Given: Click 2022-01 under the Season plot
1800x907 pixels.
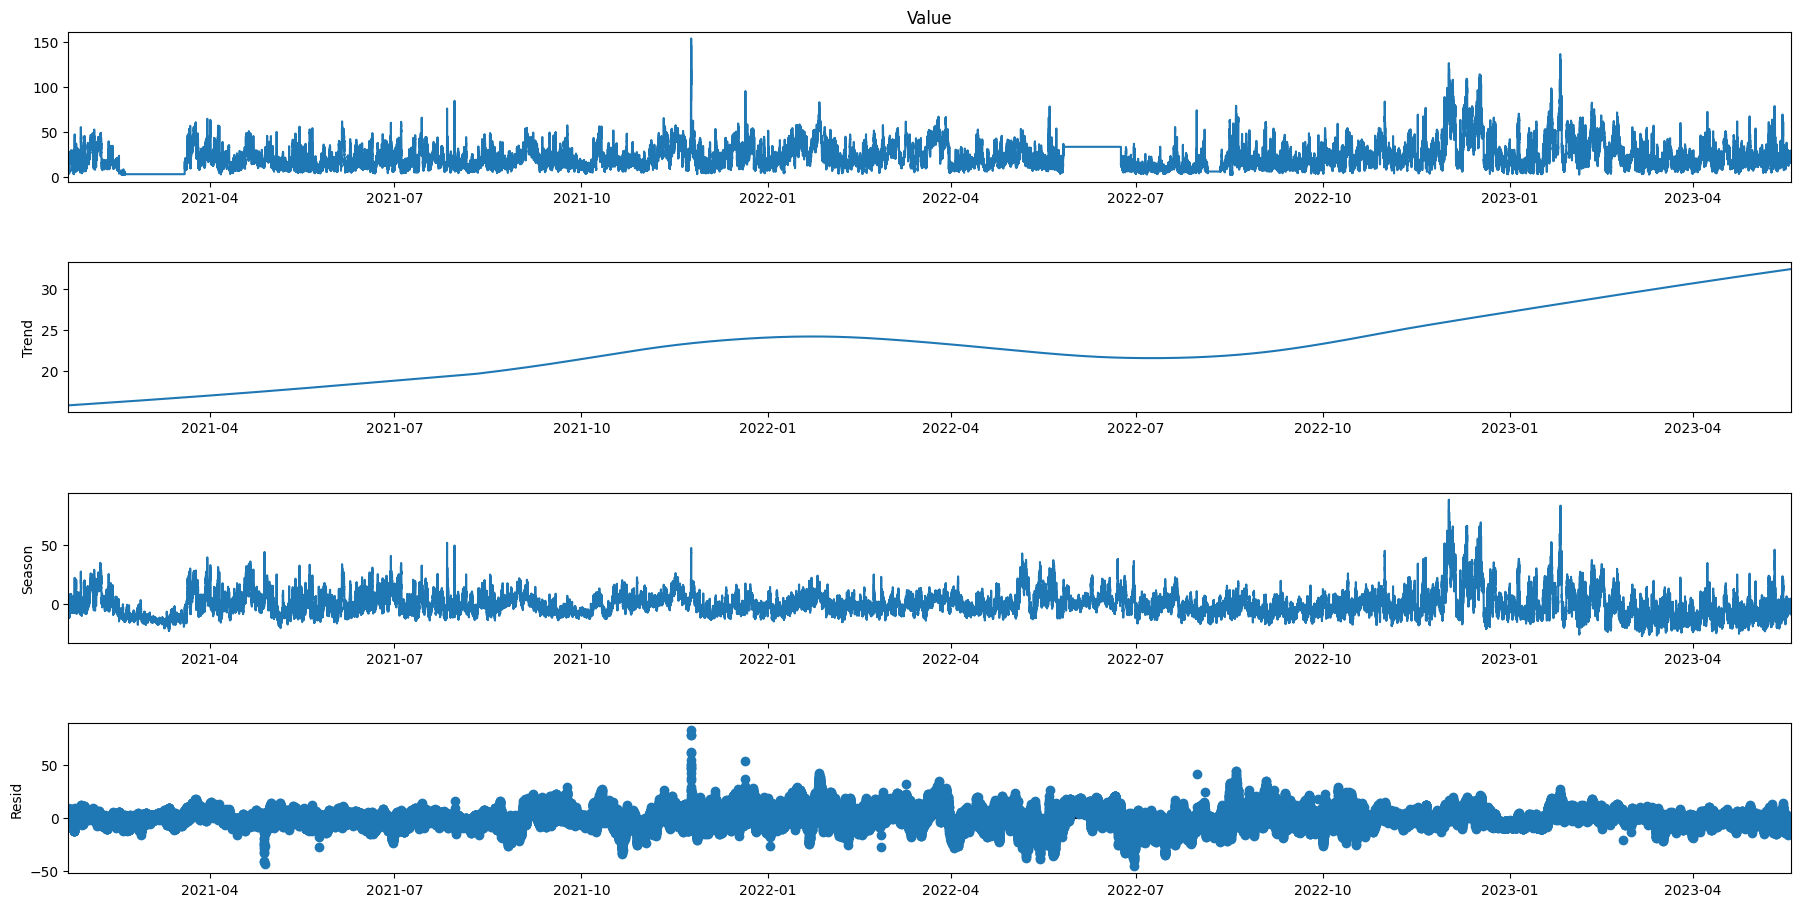Looking at the screenshot, I should (x=768, y=659).
